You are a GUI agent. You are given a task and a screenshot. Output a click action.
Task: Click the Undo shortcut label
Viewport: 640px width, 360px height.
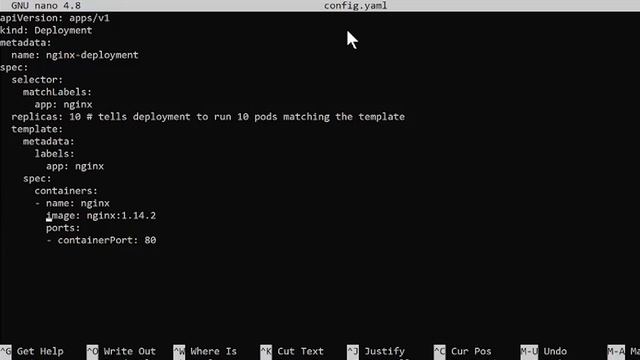(x=555, y=351)
